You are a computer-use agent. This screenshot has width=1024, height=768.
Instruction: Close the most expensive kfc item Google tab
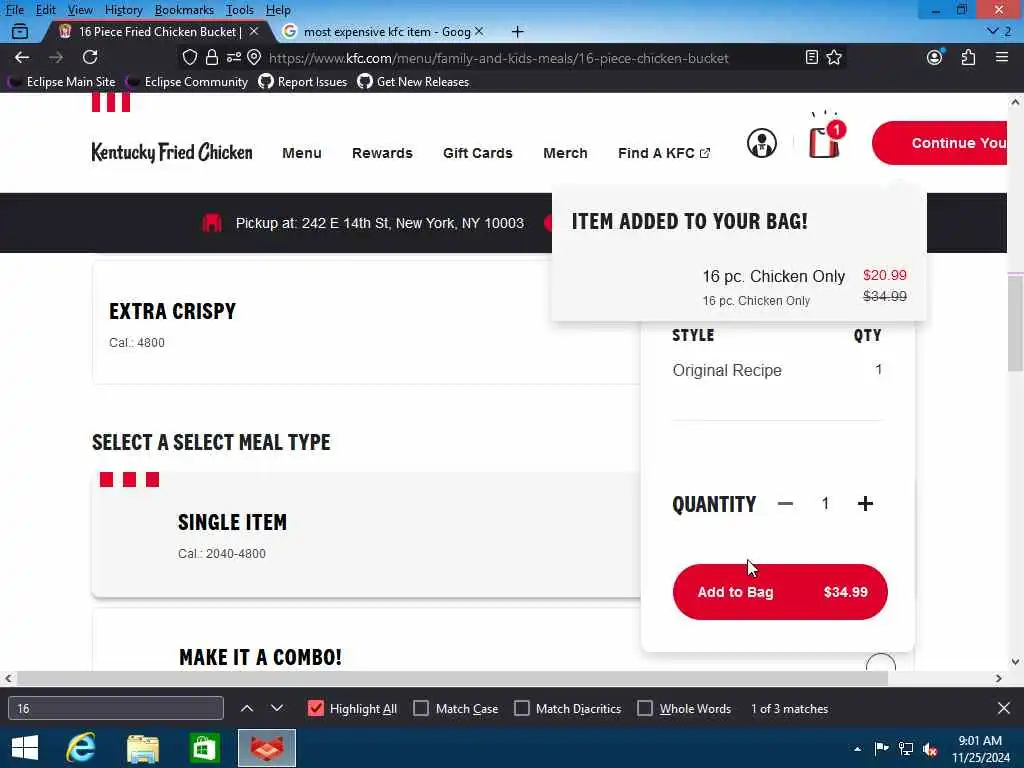click(479, 31)
